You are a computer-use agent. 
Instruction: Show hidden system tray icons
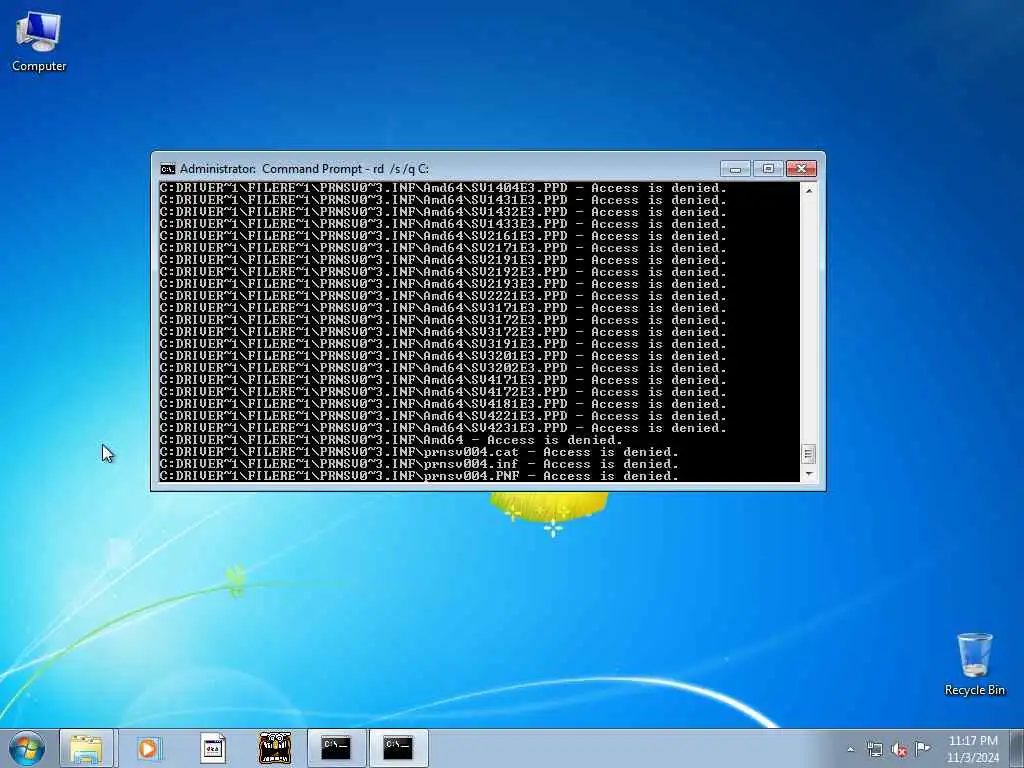click(x=850, y=749)
